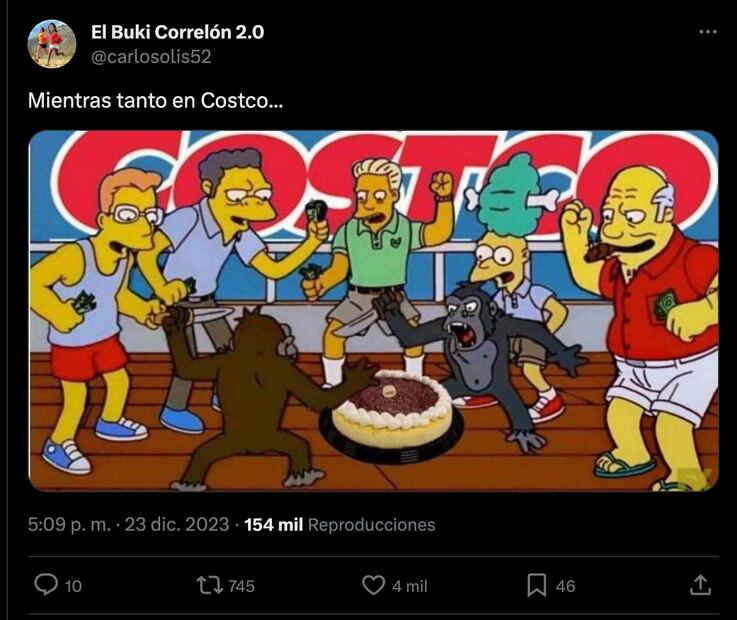This screenshot has height=620, width=737.
Task: Open the Costco Simpsons meme image
Action: click(374, 311)
